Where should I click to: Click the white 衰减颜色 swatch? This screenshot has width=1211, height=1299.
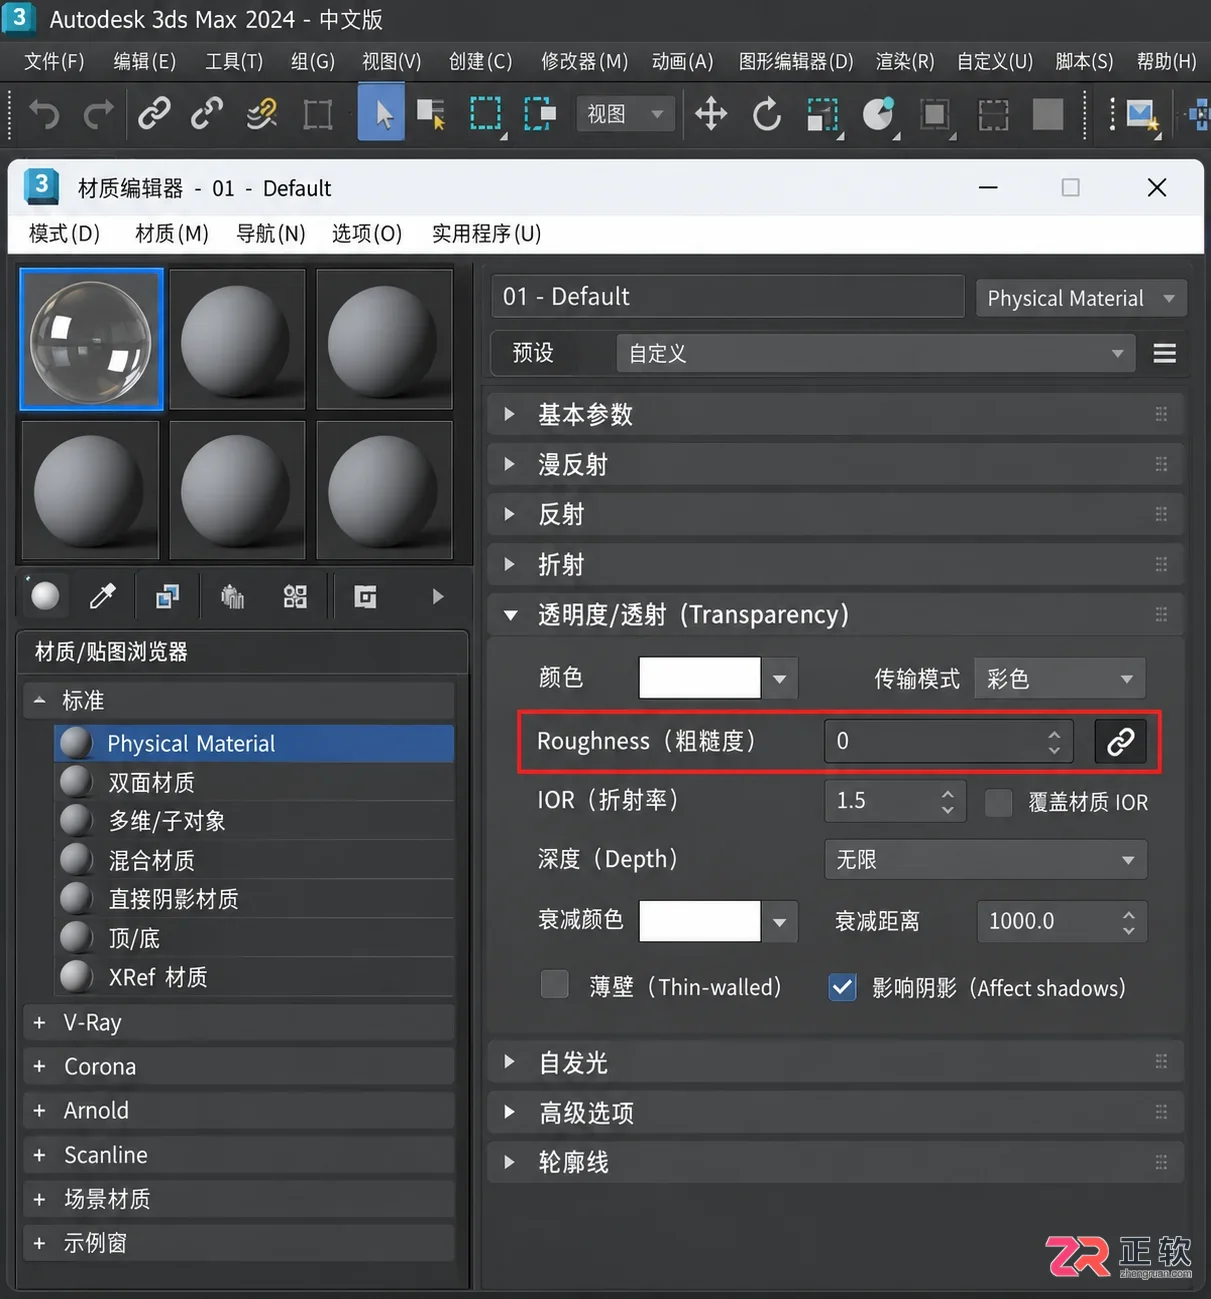tap(700, 921)
